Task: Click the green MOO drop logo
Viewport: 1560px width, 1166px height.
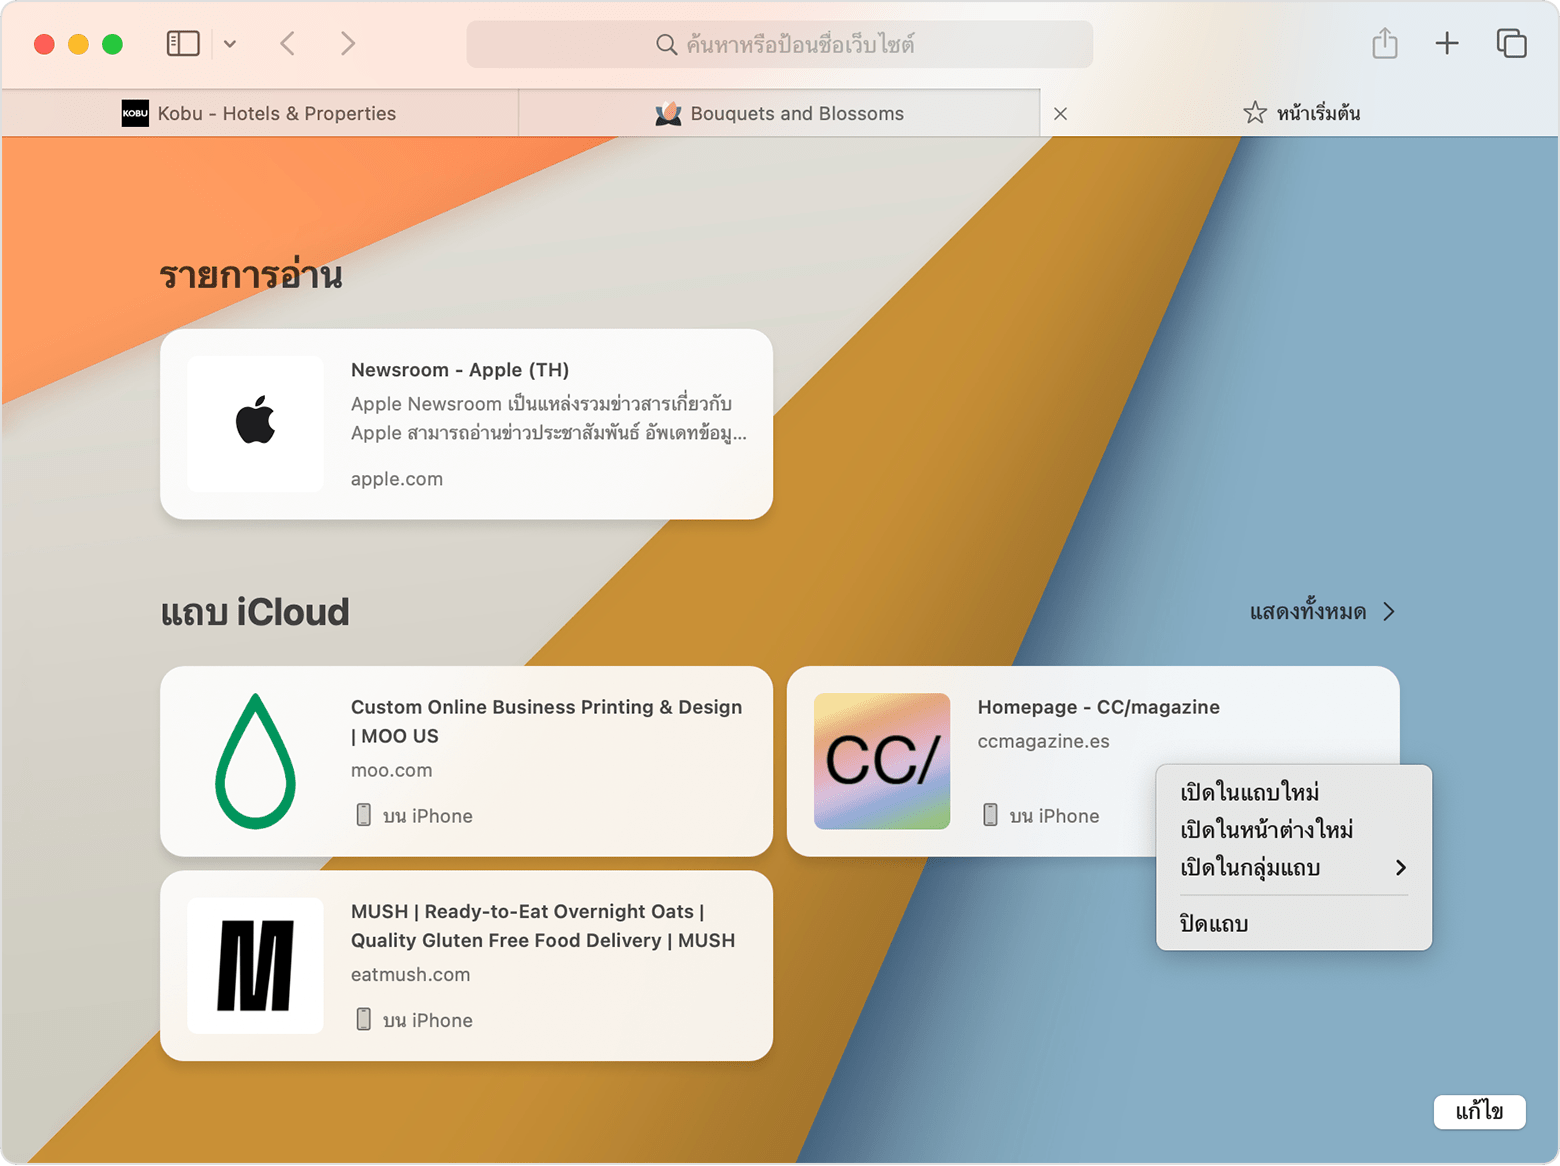Action: click(x=255, y=761)
